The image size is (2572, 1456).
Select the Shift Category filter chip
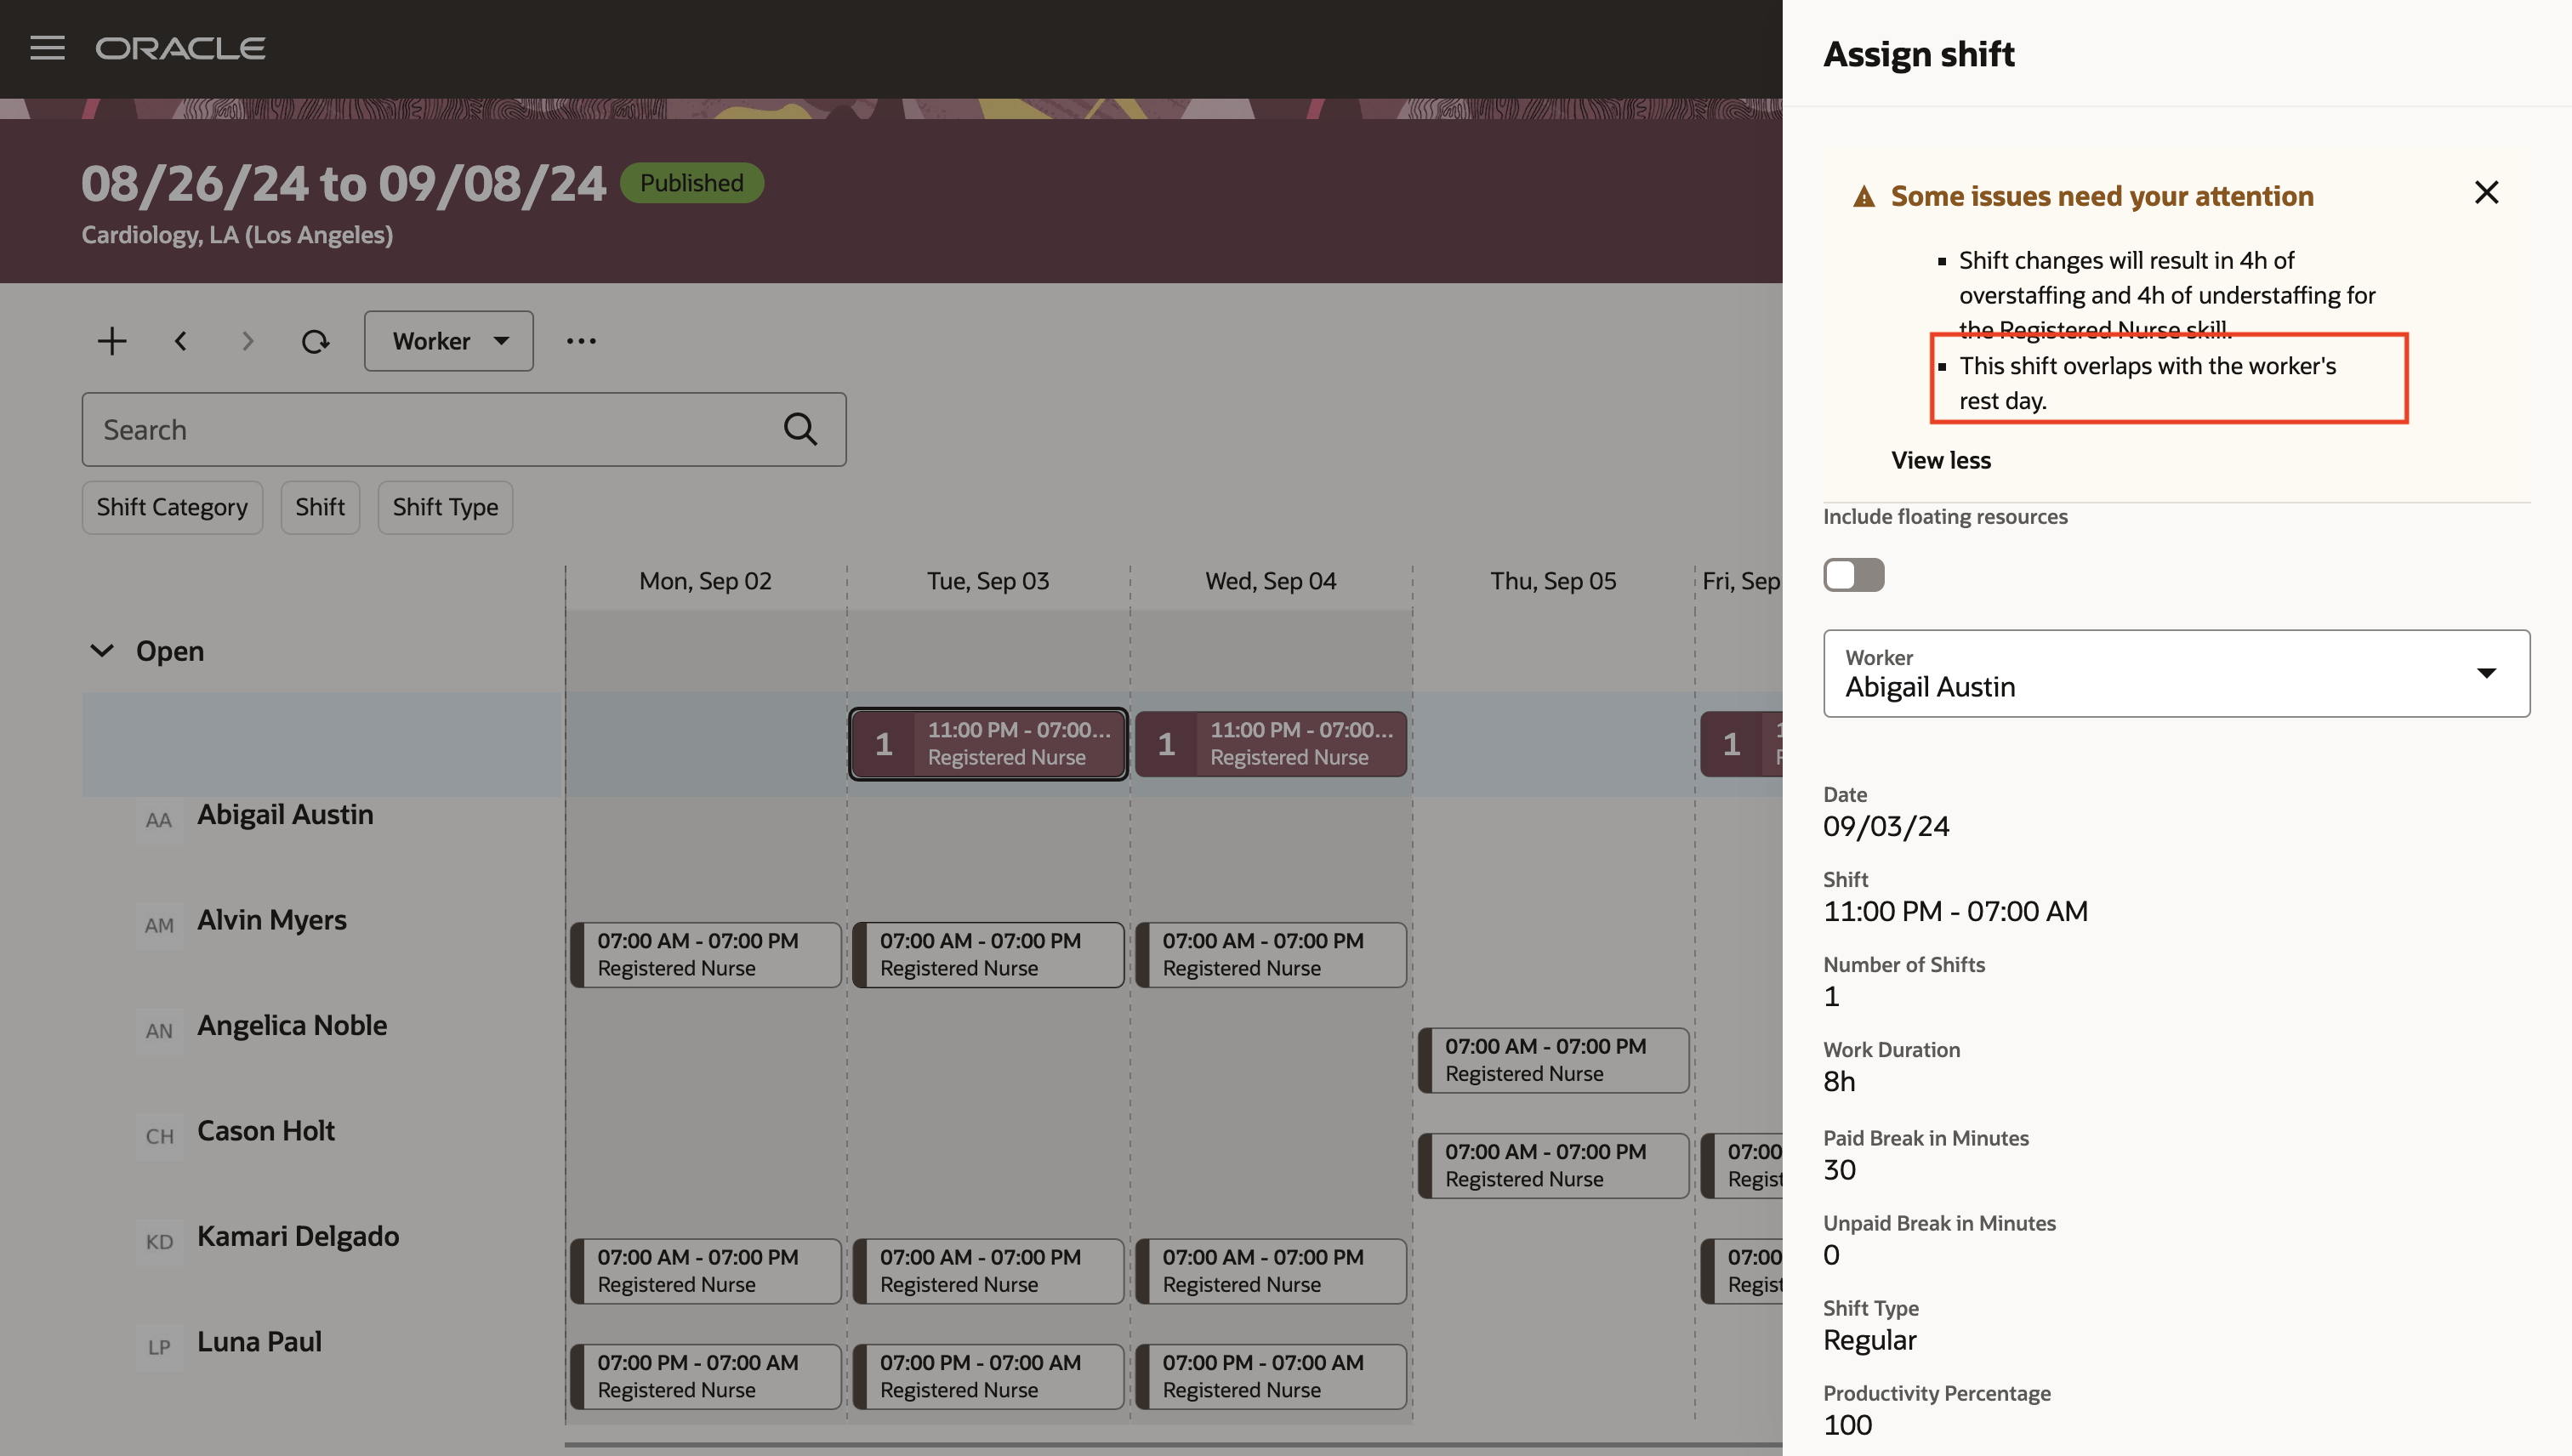click(172, 507)
